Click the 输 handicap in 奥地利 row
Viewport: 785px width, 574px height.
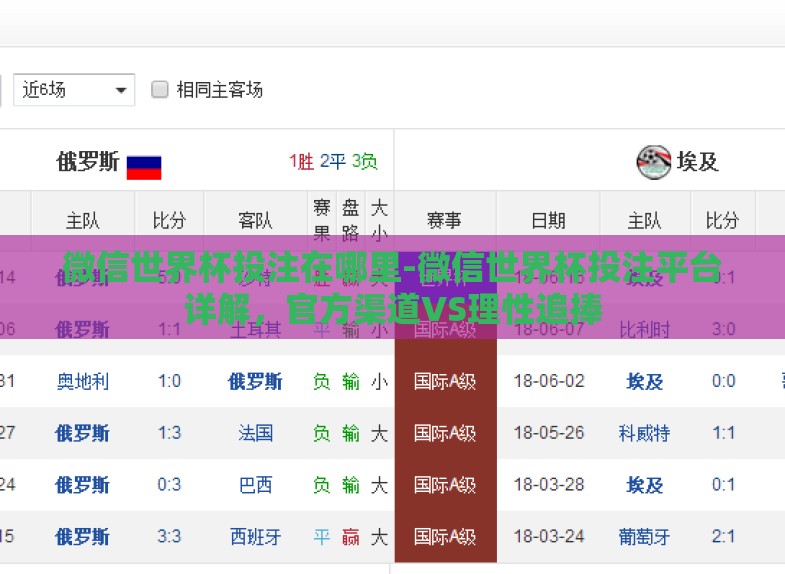350,381
